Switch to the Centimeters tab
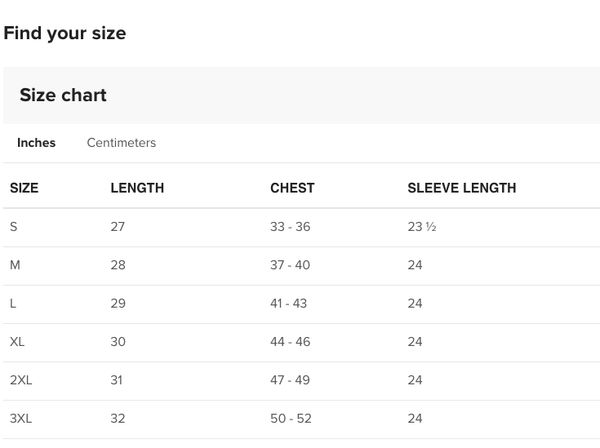 pos(121,143)
